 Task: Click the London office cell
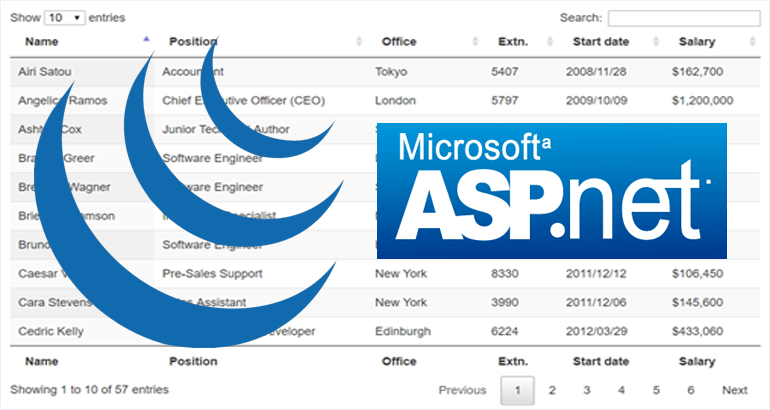pos(395,101)
